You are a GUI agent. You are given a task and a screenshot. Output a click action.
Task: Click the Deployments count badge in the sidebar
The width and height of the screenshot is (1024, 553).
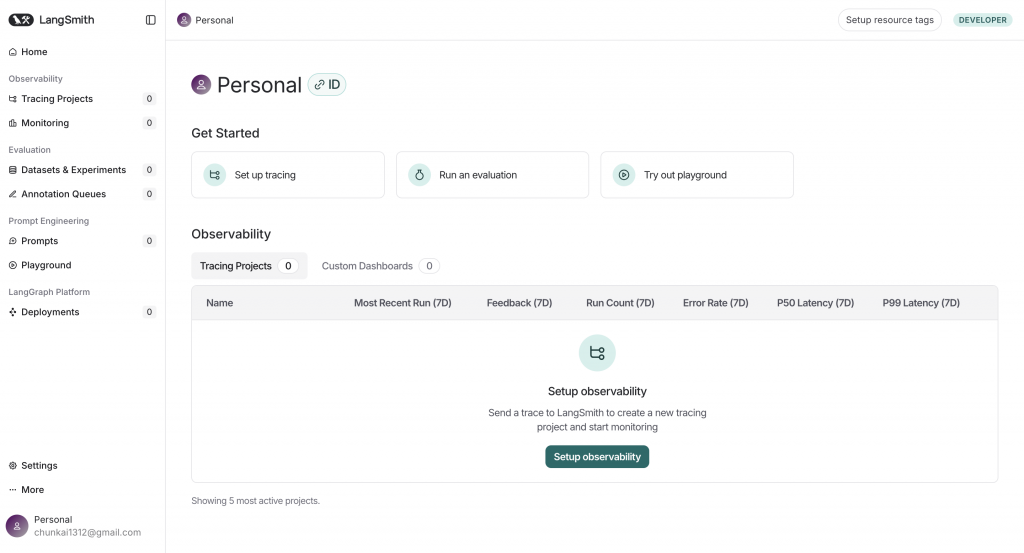[149, 312]
